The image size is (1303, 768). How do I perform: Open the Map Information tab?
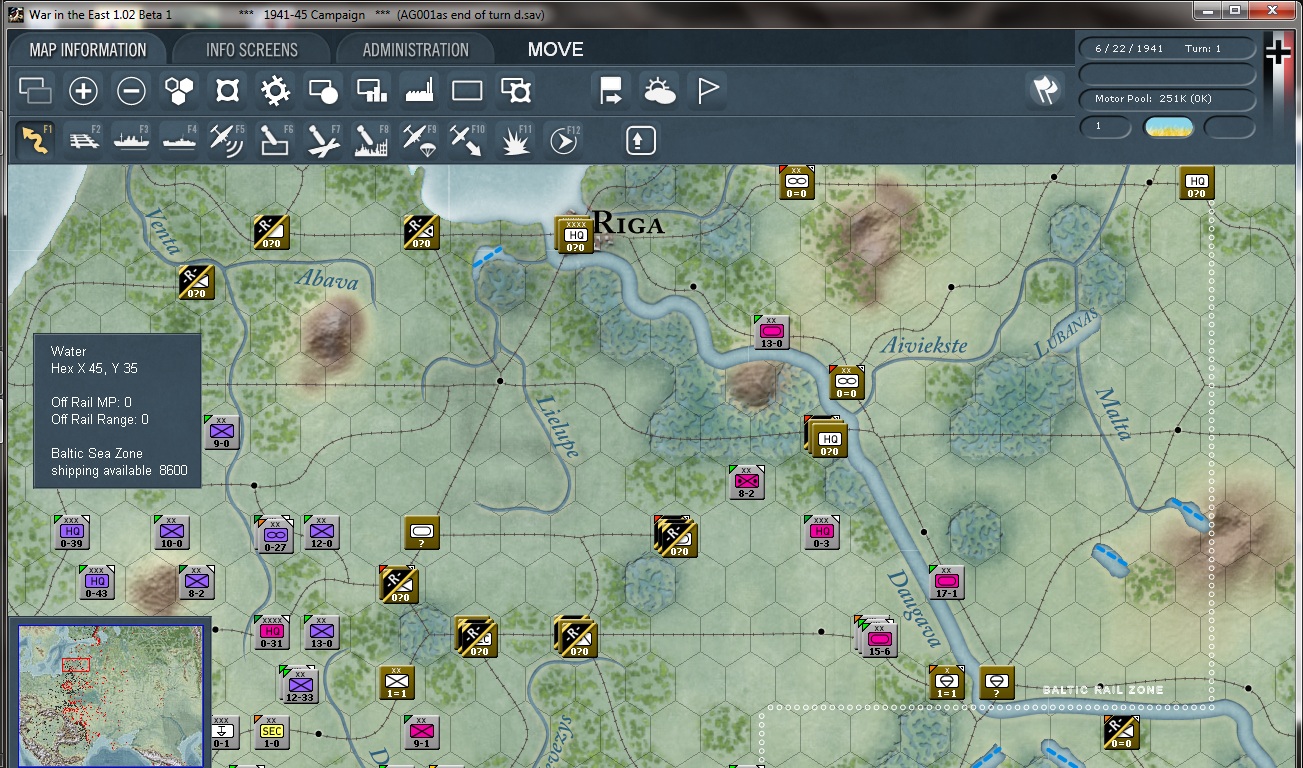tap(88, 50)
